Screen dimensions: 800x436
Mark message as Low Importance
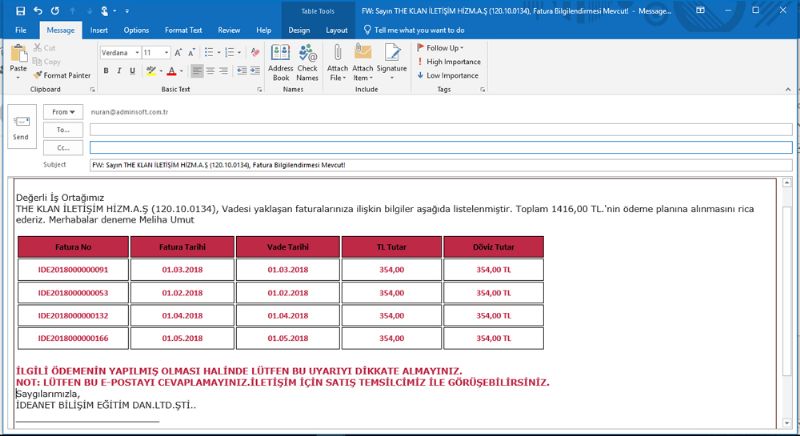[x=448, y=75]
